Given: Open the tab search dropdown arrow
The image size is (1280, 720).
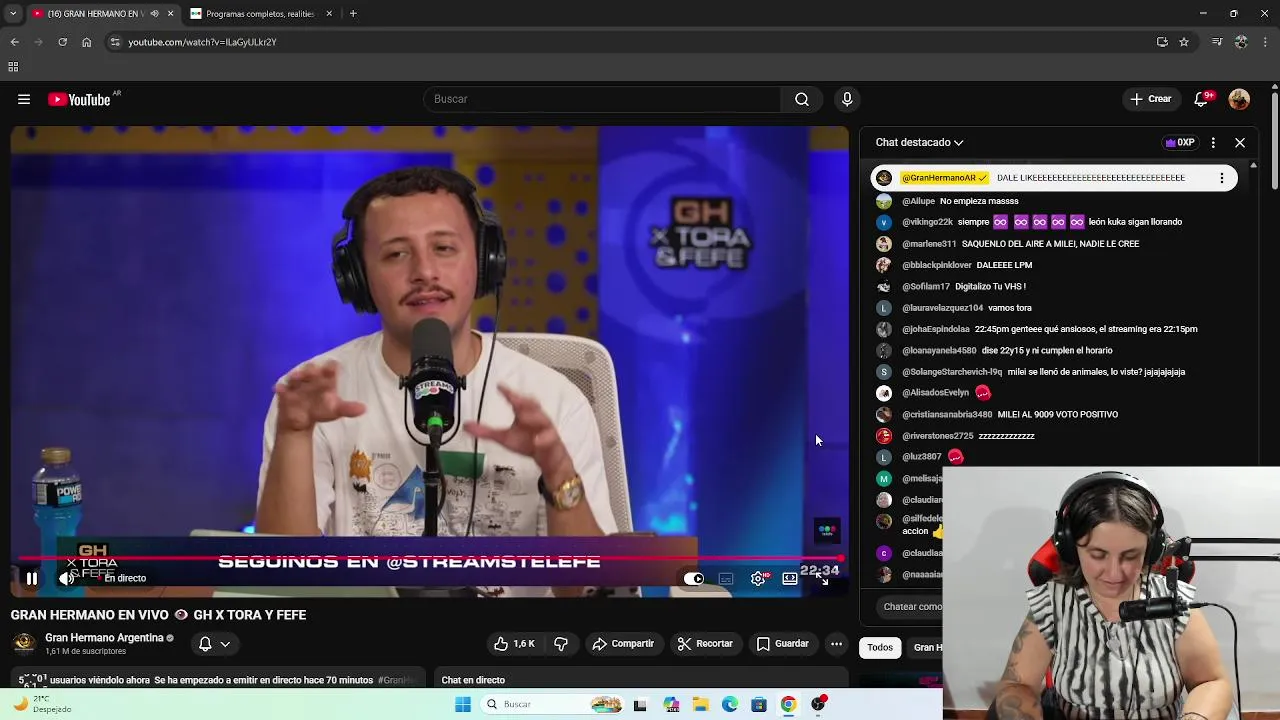Looking at the screenshot, I should (12, 14).
